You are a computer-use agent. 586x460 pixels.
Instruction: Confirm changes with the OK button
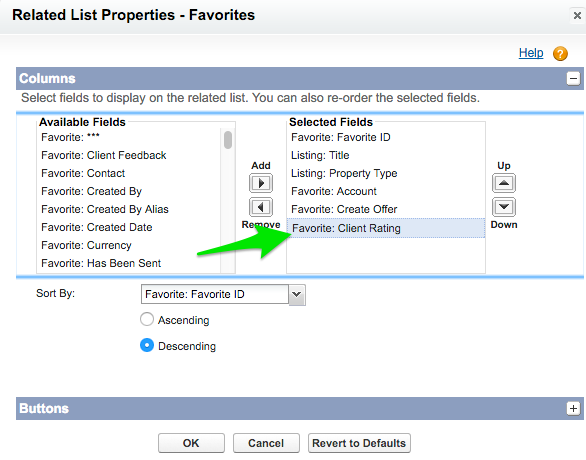point(191,443)
